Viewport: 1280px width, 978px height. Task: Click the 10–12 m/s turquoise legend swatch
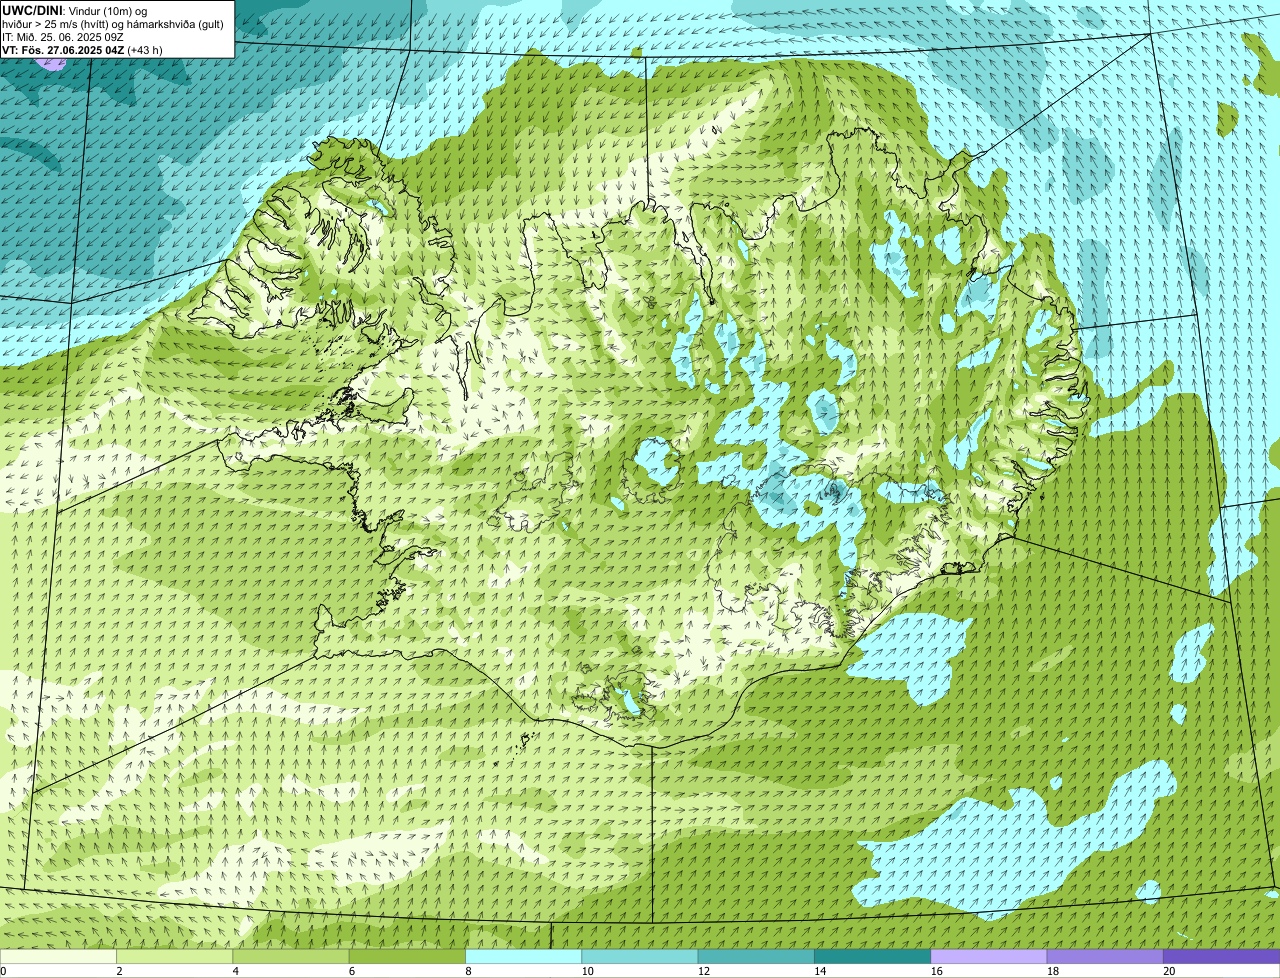pyautogui.click(x=640, y=957)
